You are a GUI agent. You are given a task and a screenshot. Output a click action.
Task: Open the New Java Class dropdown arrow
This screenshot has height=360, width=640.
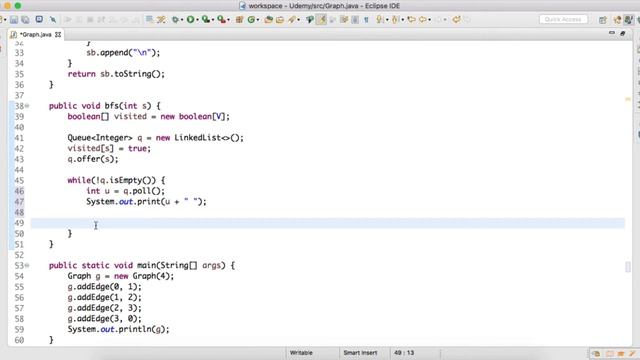pyautogui.click(x=258, y=20)
